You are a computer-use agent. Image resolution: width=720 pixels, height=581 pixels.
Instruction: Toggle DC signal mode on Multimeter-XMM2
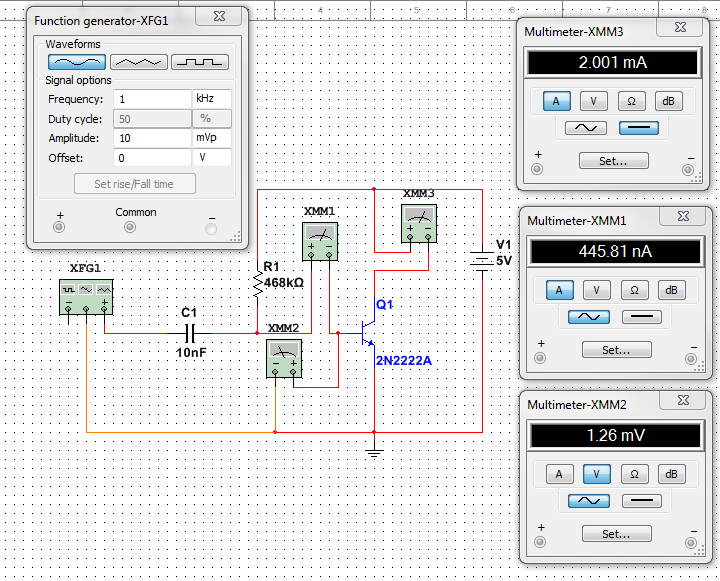coord(640,501)
